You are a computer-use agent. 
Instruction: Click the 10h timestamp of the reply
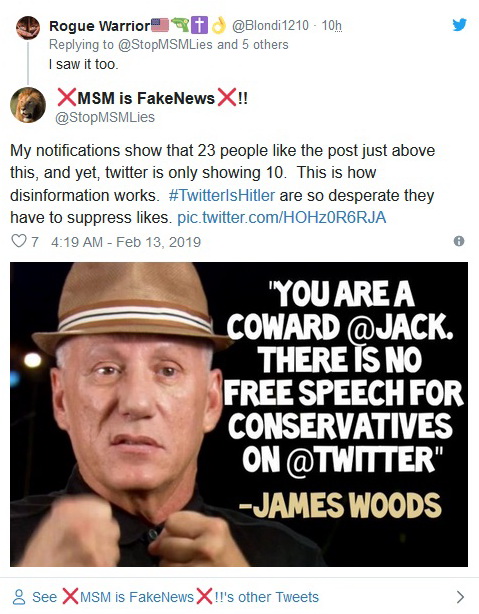pyautogui.click(x=331, y=26)
